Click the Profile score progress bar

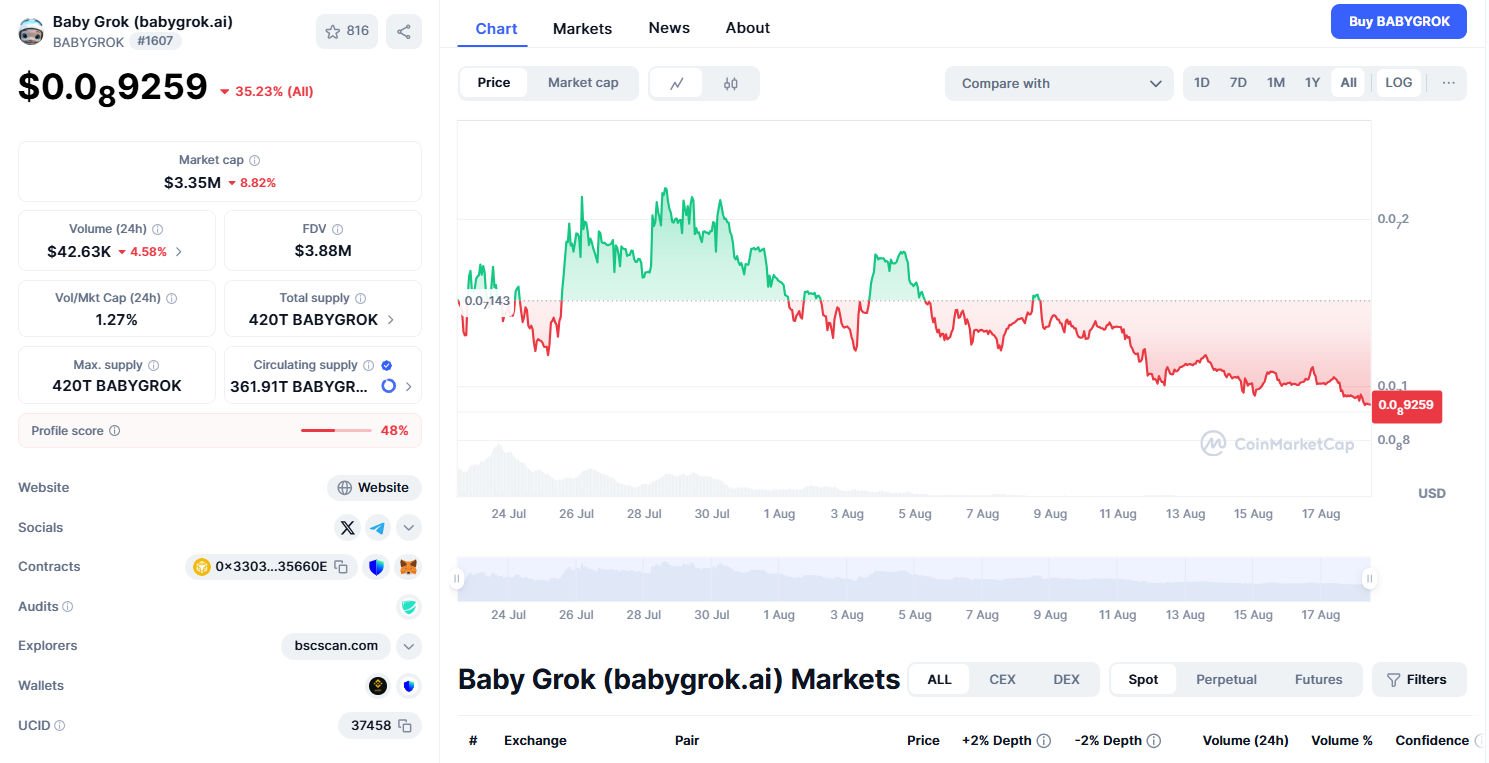pyautogui.click(x=336, y=431)
